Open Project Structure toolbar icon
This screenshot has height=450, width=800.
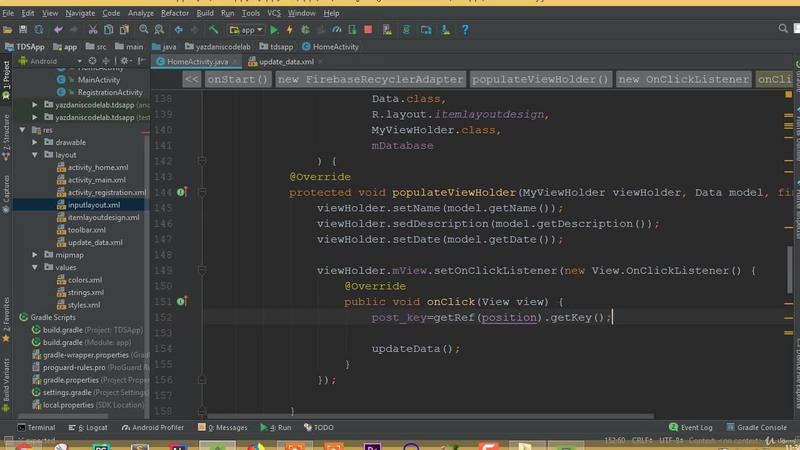pos(426,30)
